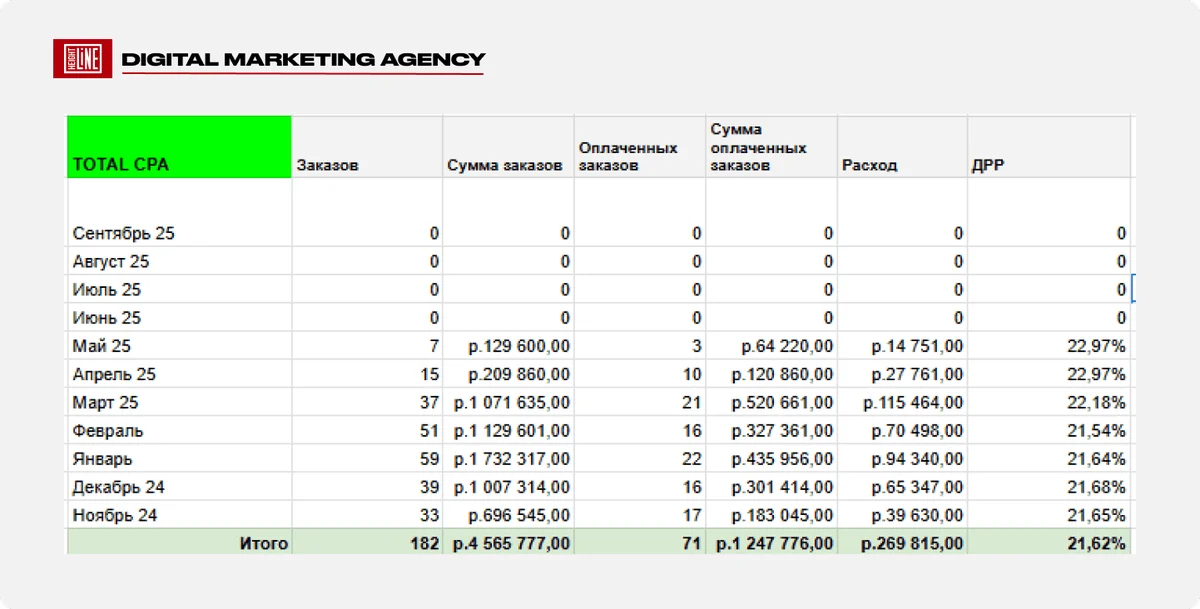This screenshot has width=1200, height=609.
Task: Click the Height Line red logo icon
Action: pyautogui.click(x=82, y=60)
